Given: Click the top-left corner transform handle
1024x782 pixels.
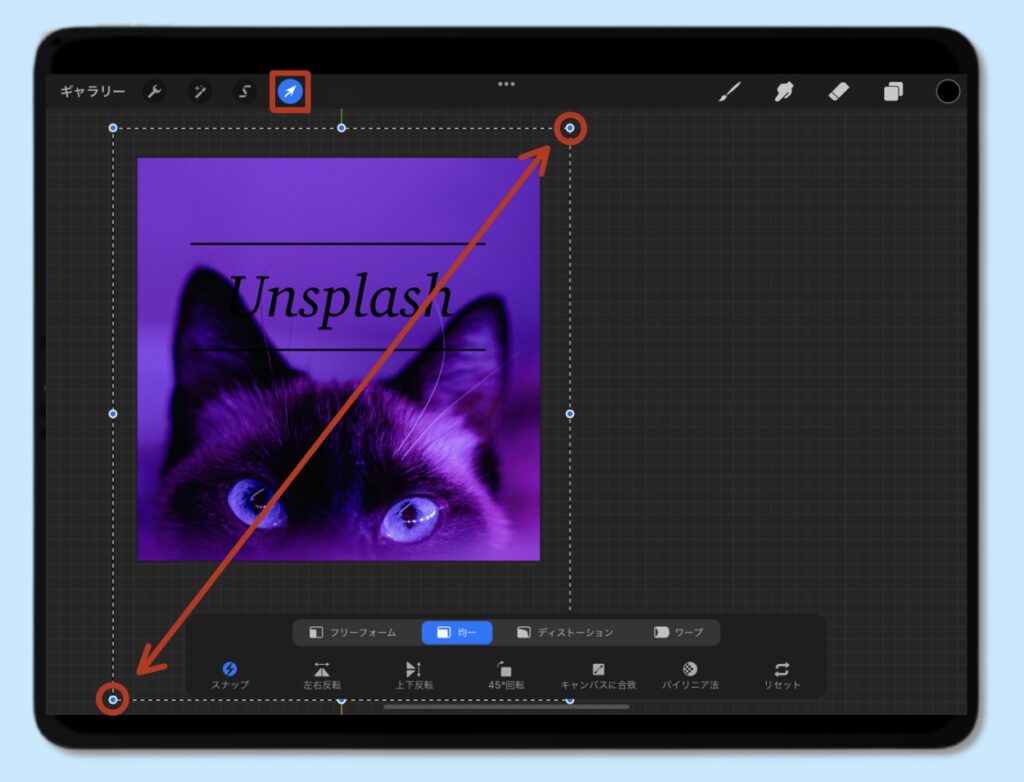Looking at the screenshot, I should click(x=113, y=128).
